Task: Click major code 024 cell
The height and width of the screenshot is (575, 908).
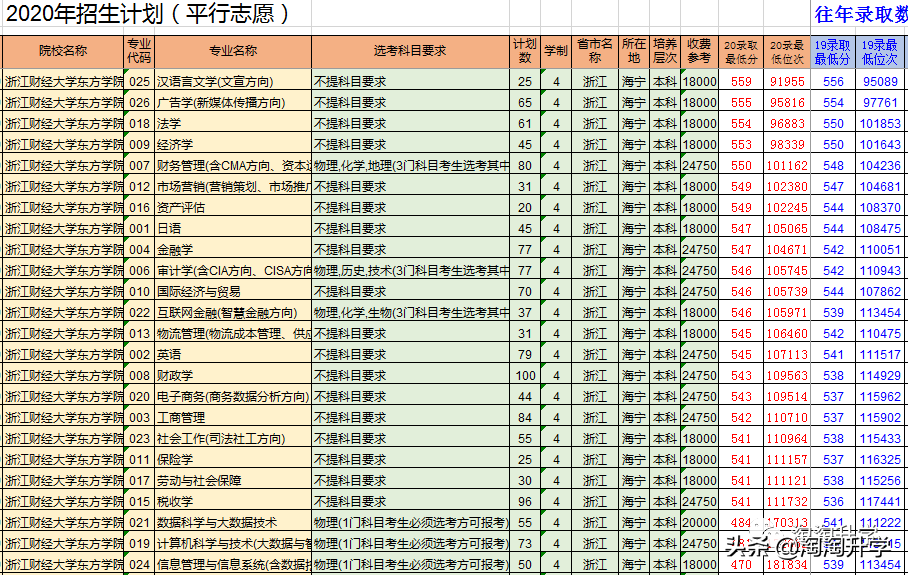Action: click(x=139, y=565)
